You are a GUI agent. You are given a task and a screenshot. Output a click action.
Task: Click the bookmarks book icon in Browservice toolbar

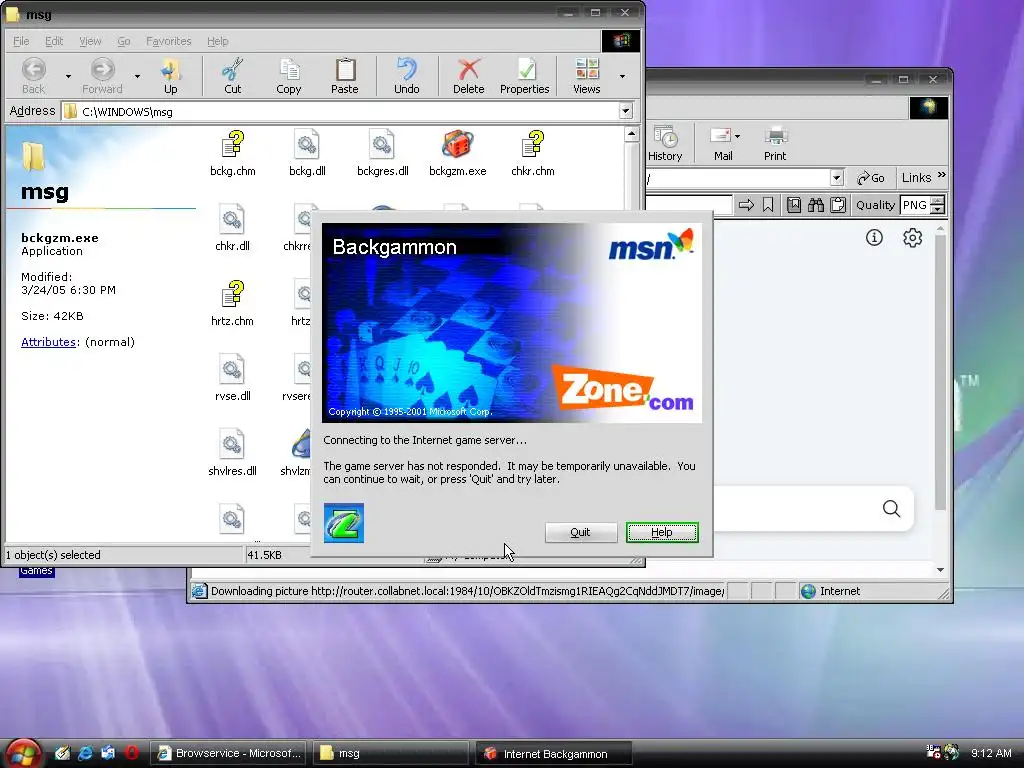click(793, 205)
